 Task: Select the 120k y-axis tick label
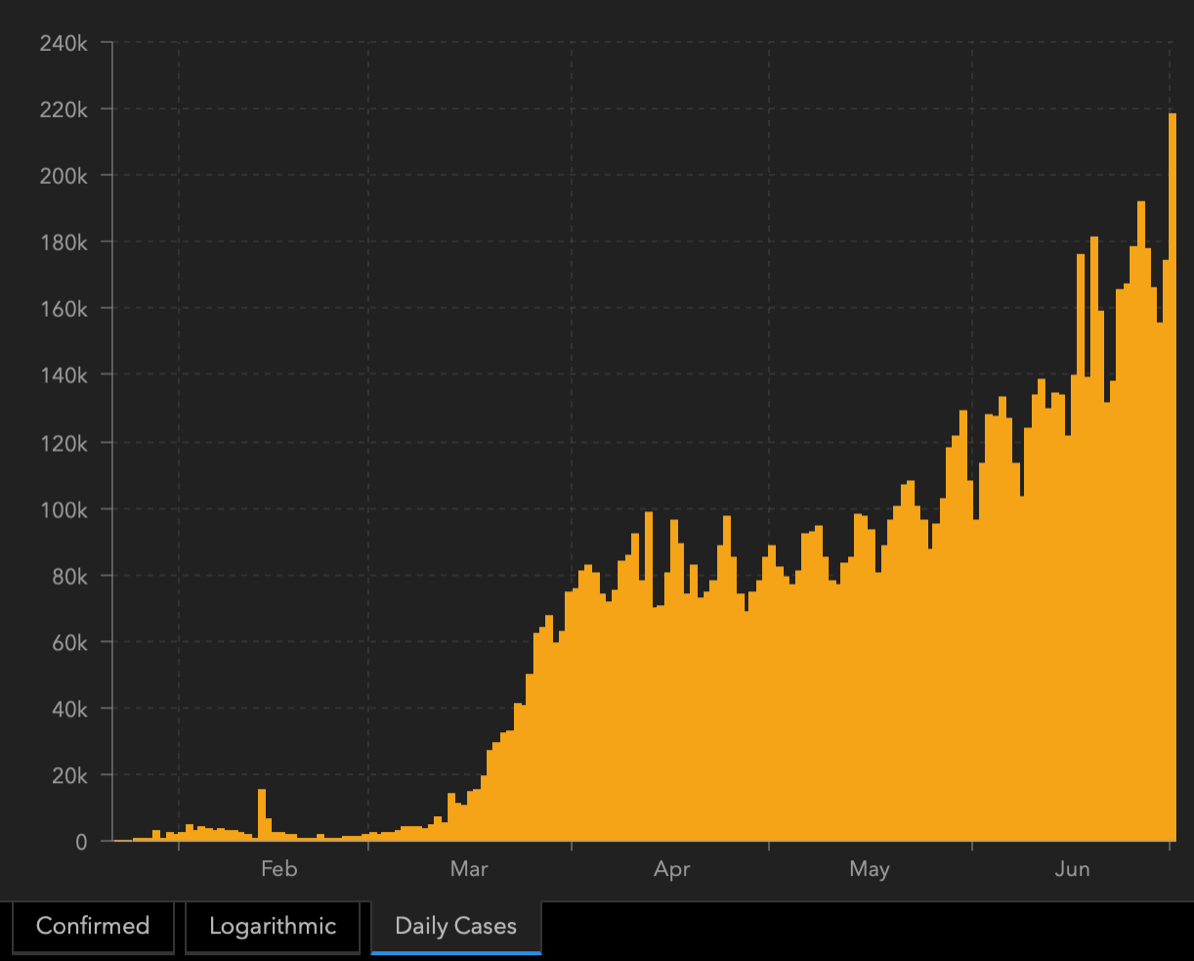[x=64, y=443]
